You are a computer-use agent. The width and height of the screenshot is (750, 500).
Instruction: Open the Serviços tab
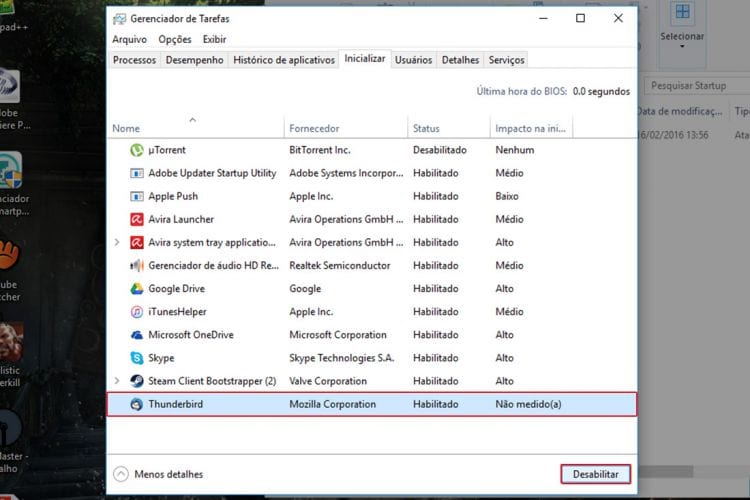click(x=507, y=60)
